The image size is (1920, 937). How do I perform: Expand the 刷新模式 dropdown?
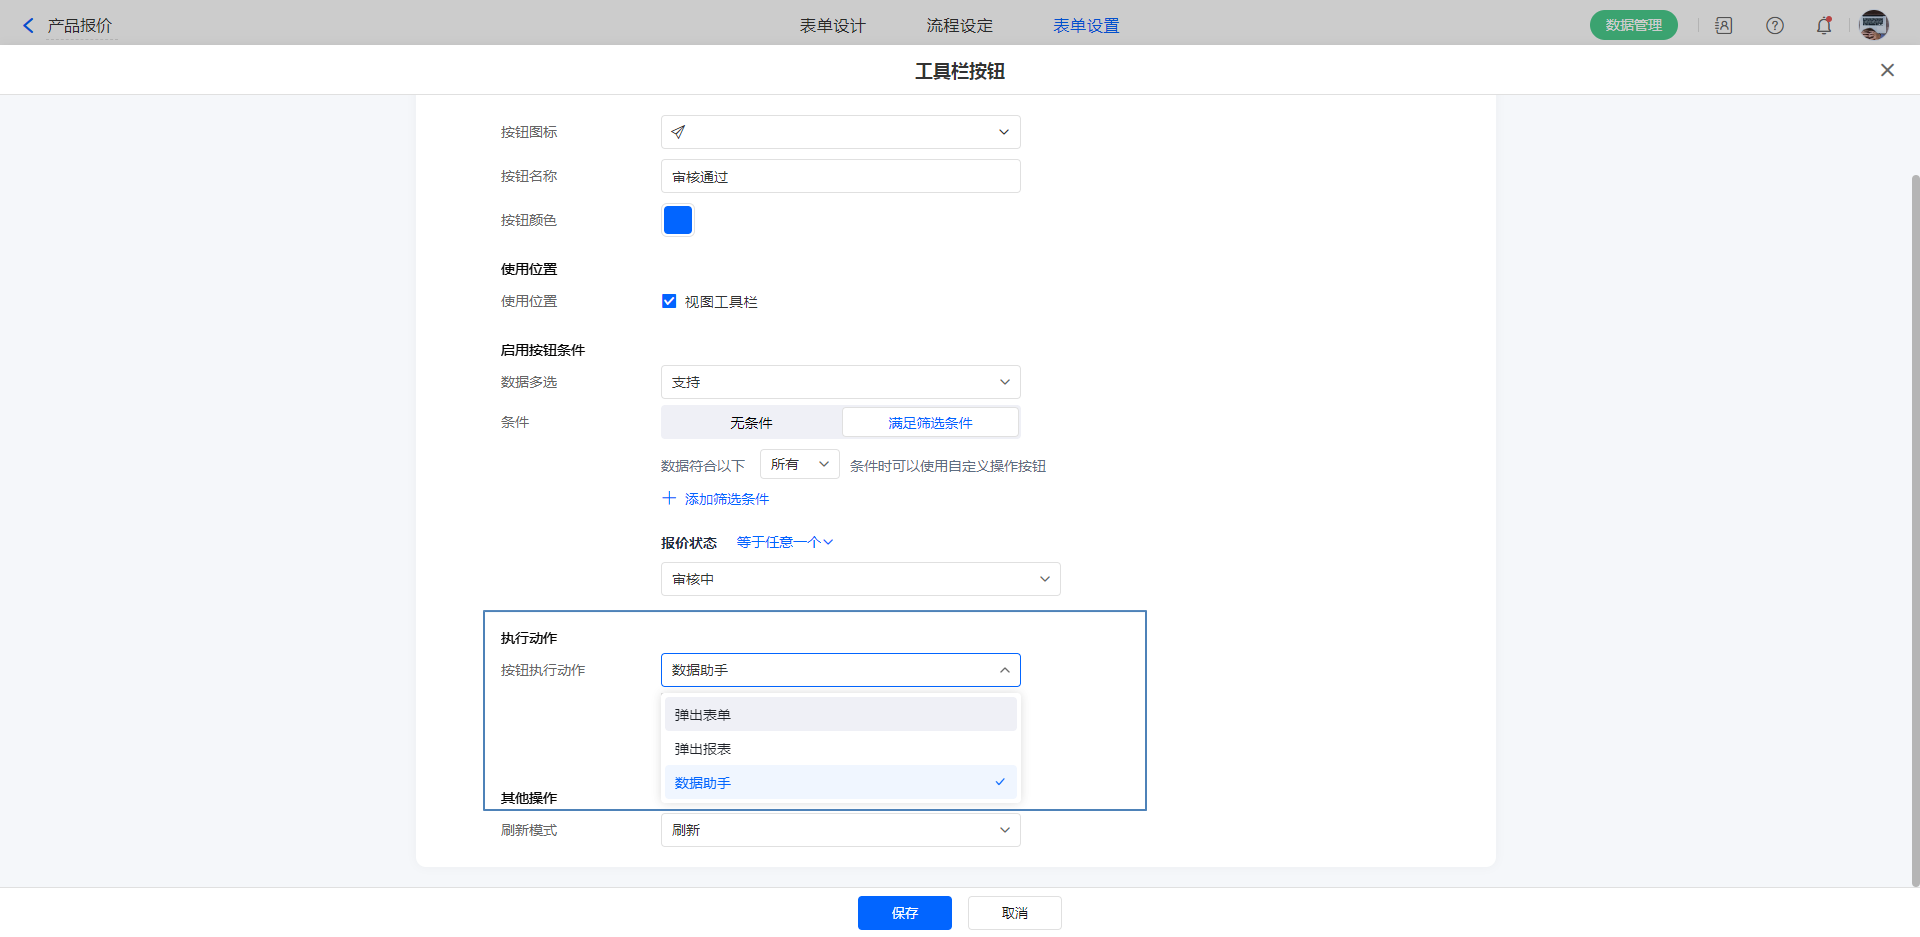[840, 830]
